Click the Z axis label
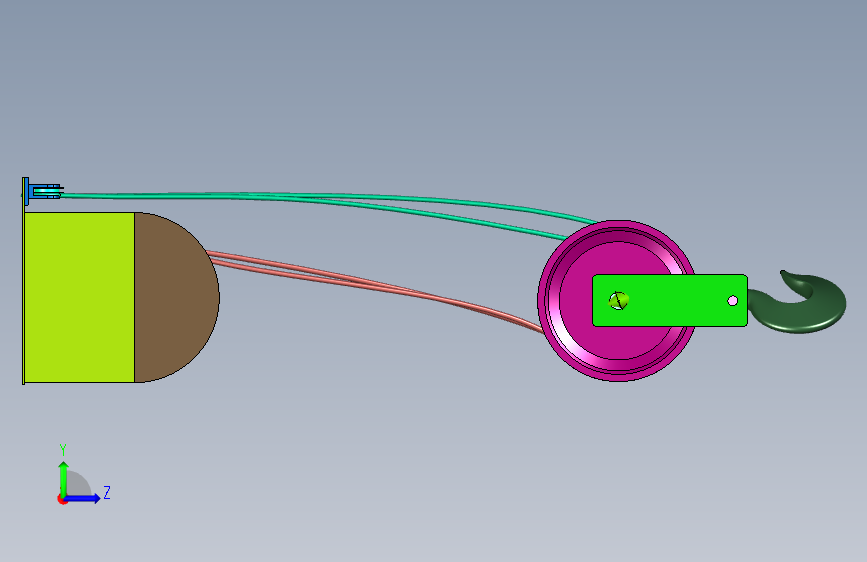The height and width of the screenshot is (562, 867). pos(107,492)
